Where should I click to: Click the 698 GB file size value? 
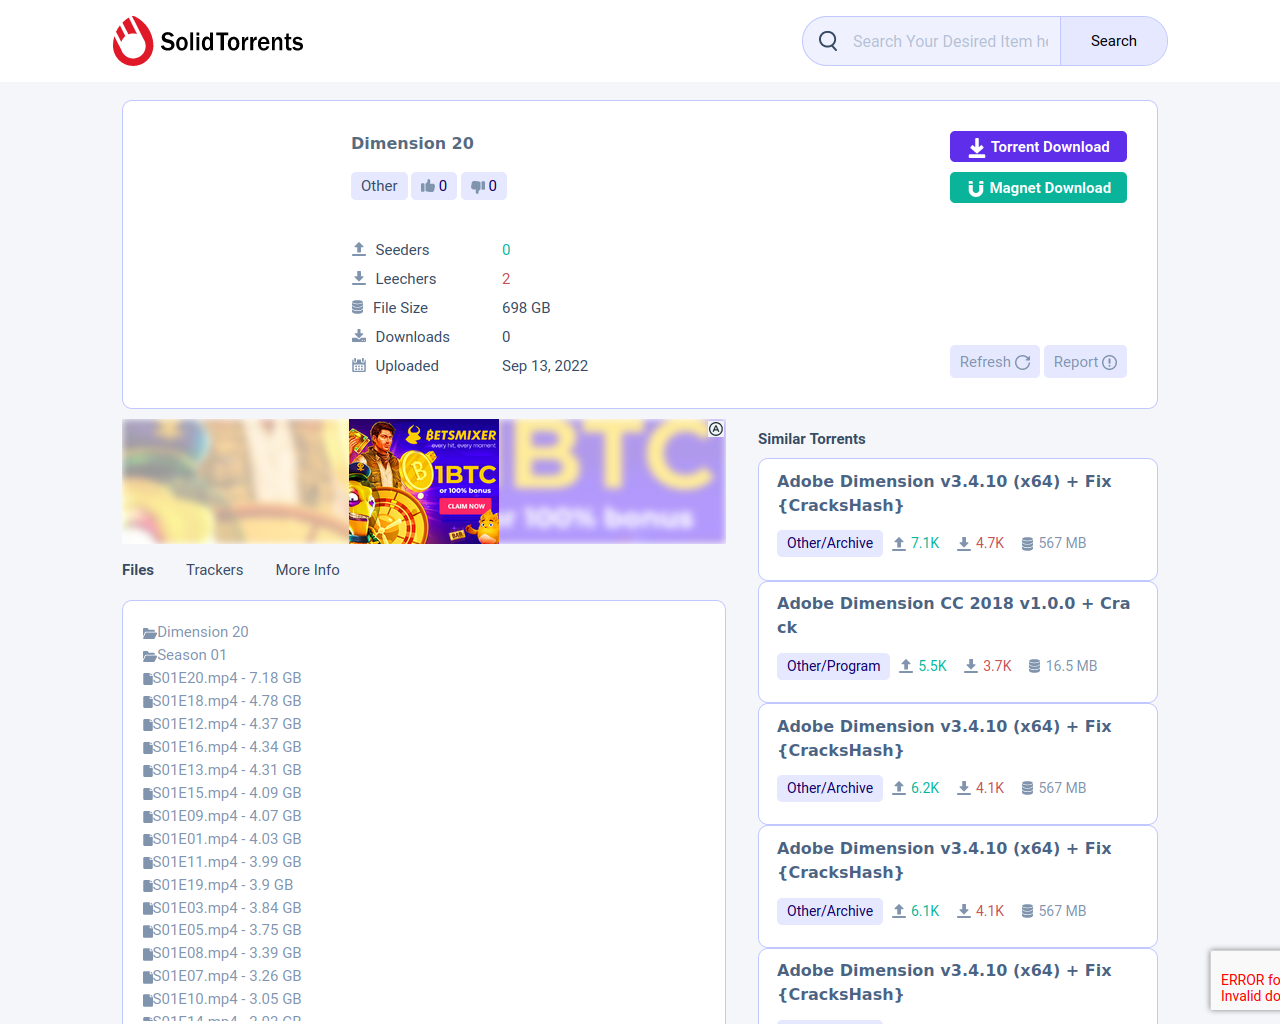[x=526, y=308]
